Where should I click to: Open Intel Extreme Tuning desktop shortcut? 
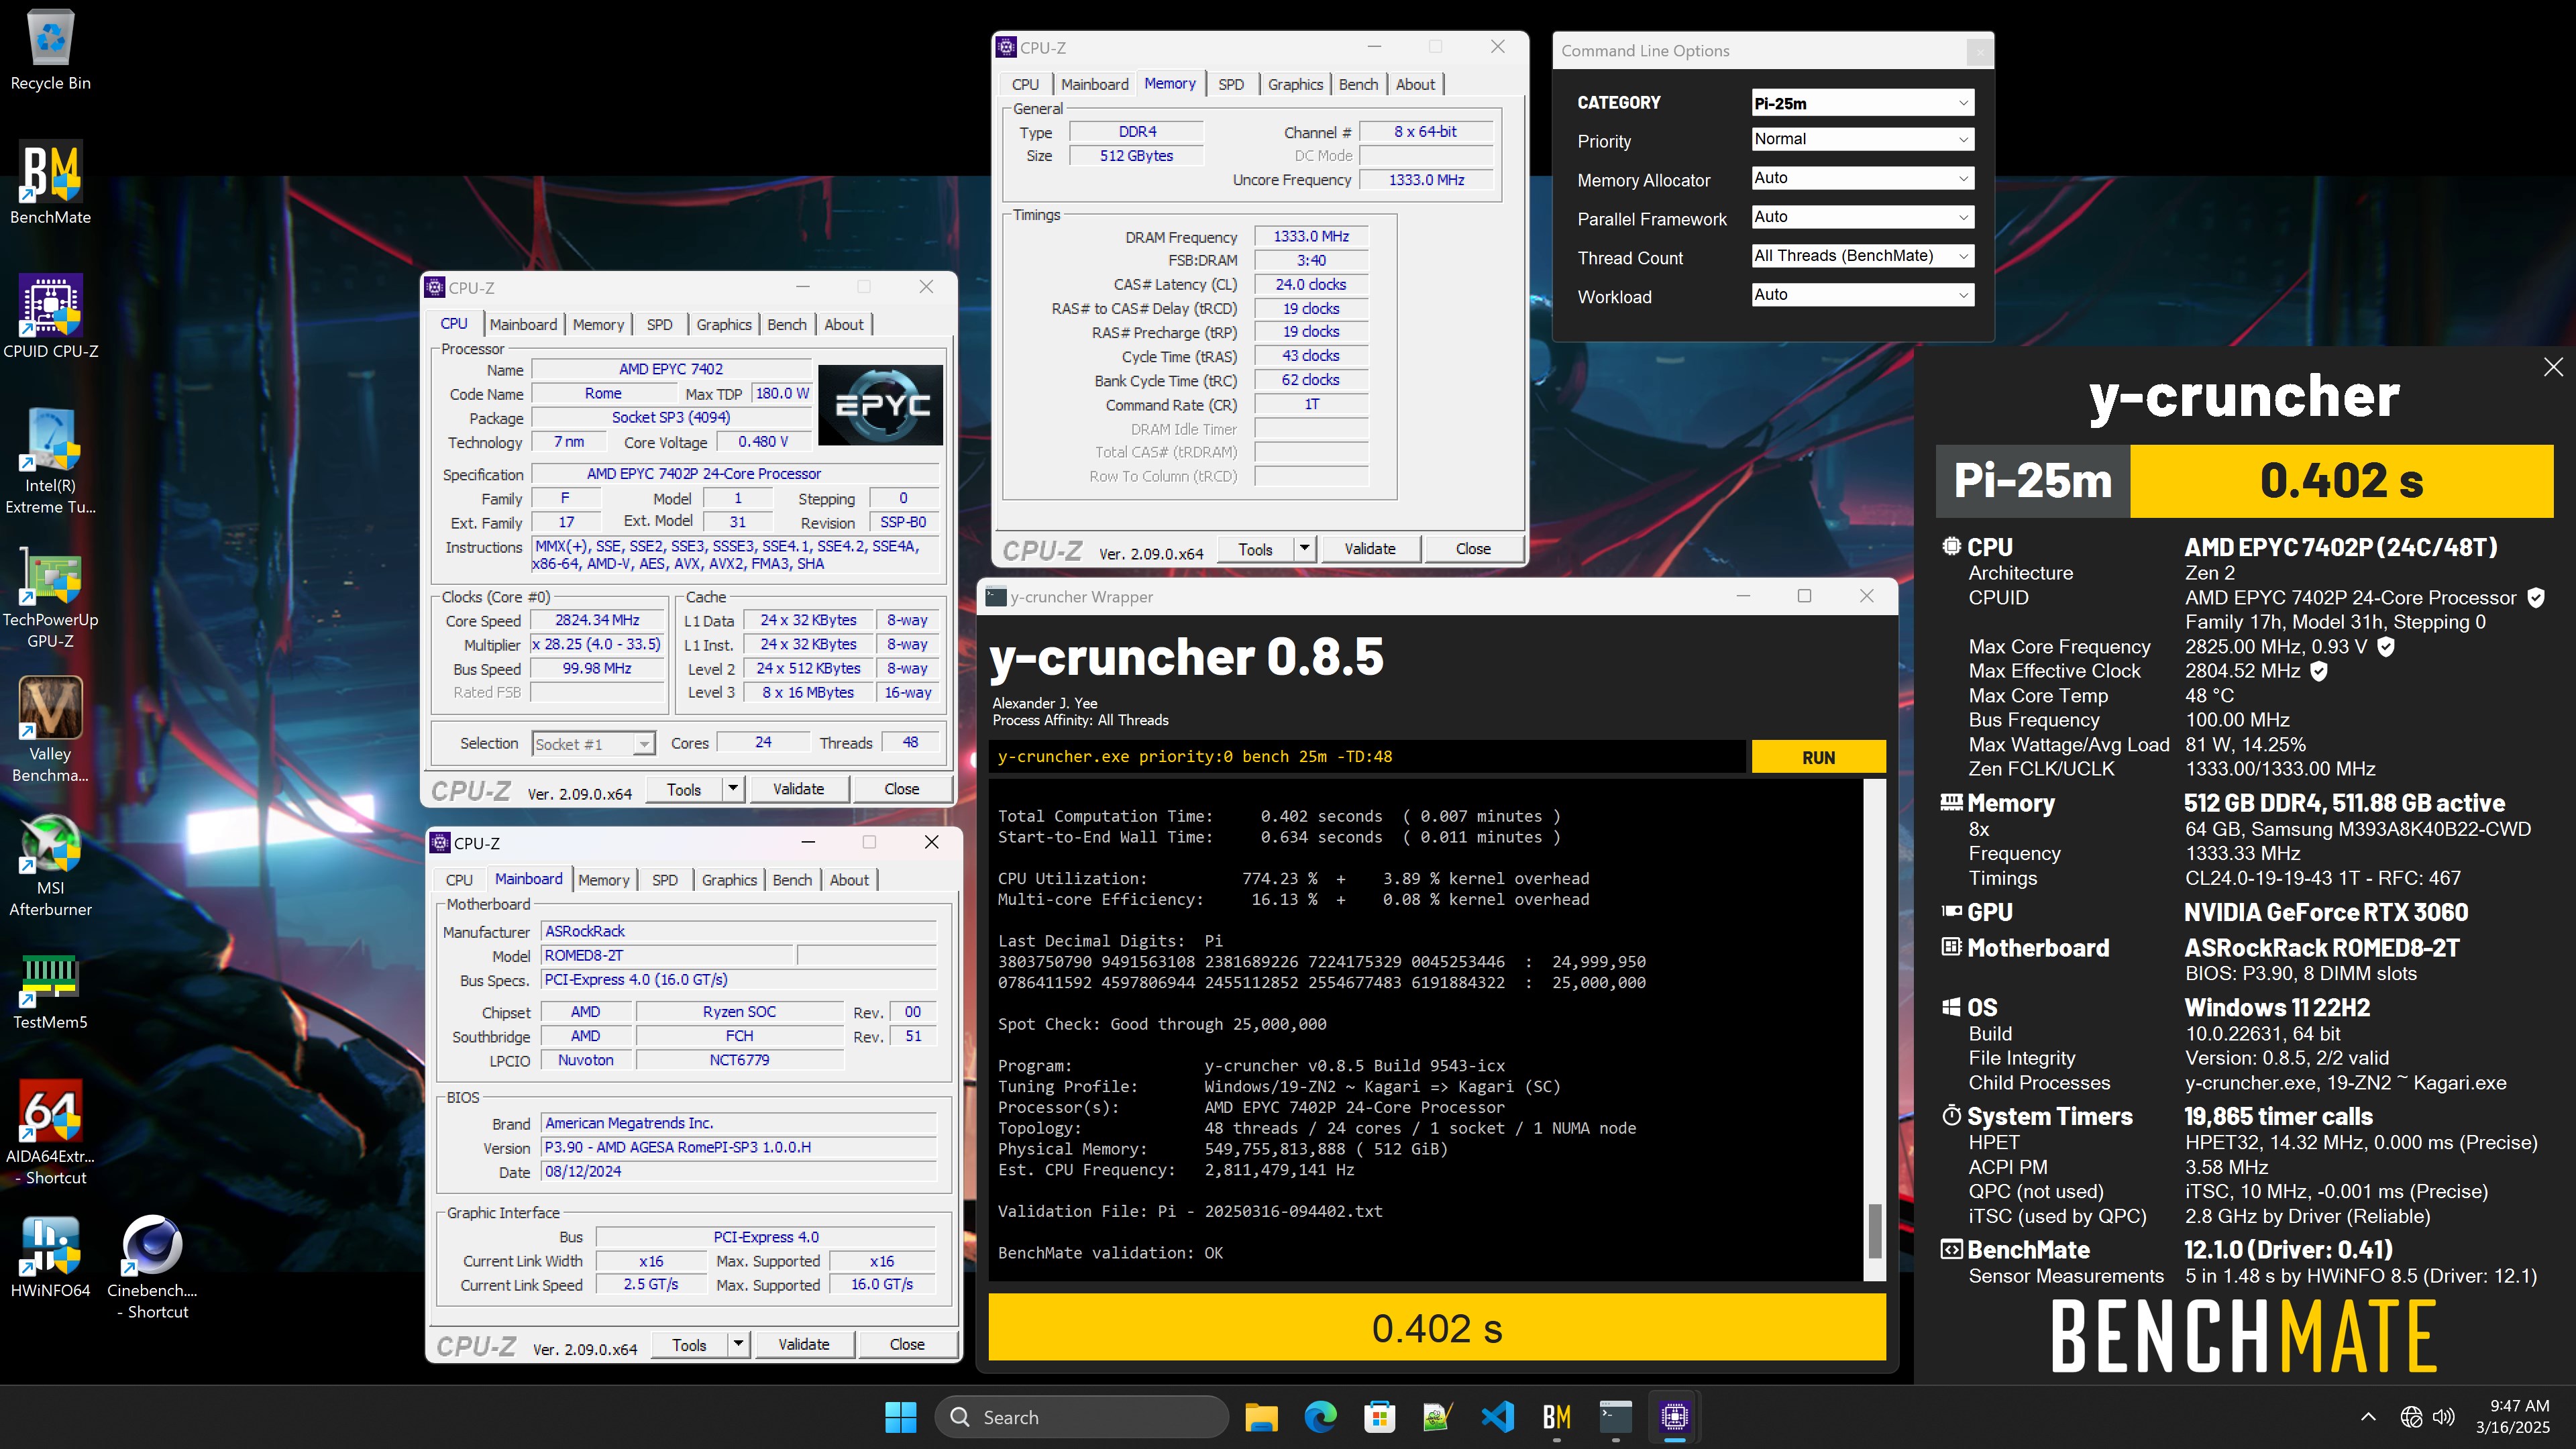click(50, 461)
